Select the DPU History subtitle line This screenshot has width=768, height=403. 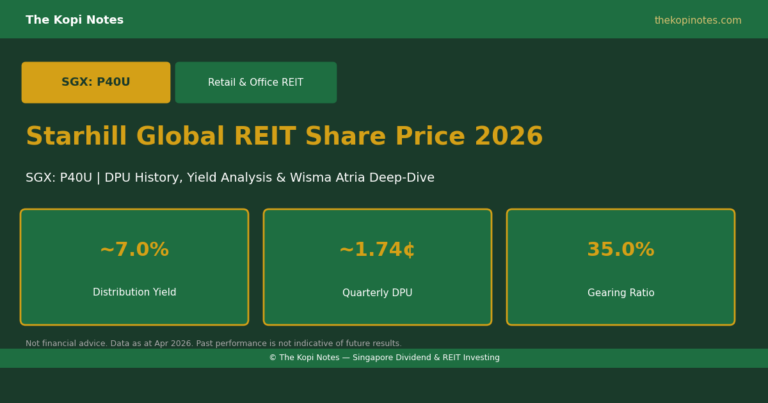[230, 177]
